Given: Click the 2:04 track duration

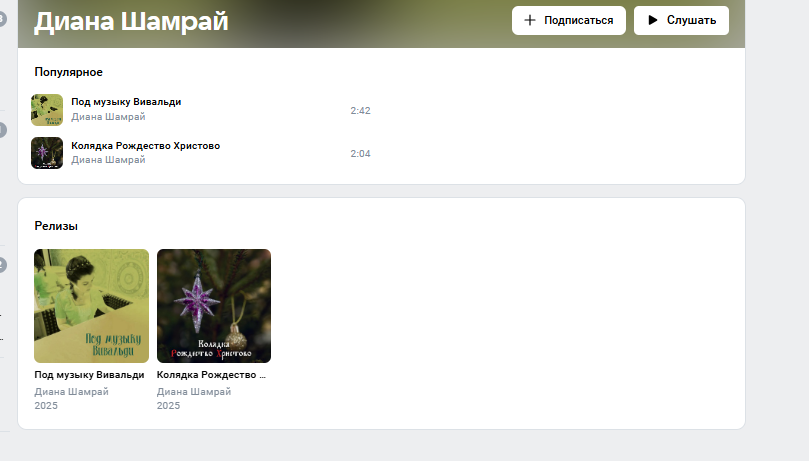Looking at the screenshot, I should [x=360, y=154].
